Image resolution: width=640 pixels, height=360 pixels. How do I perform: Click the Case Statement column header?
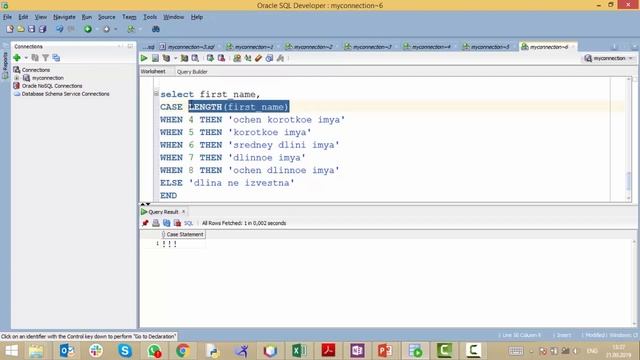point(183,234)
